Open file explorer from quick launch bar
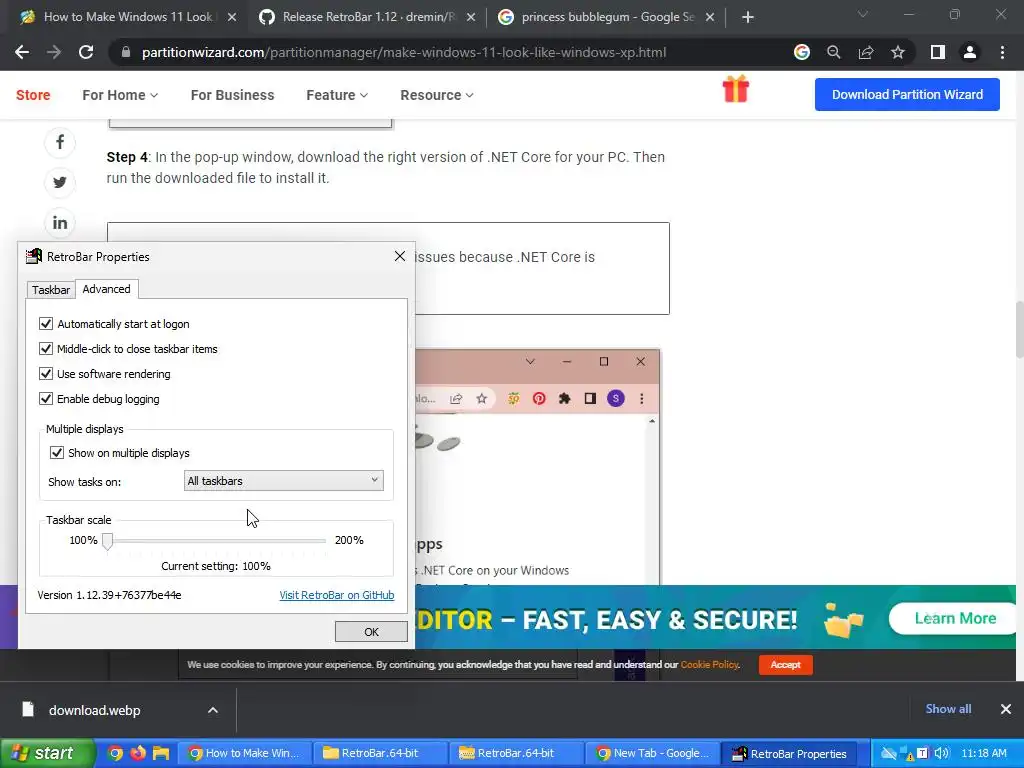The height and width of the screenshot is (768, 1024). [x=161, y=753]
